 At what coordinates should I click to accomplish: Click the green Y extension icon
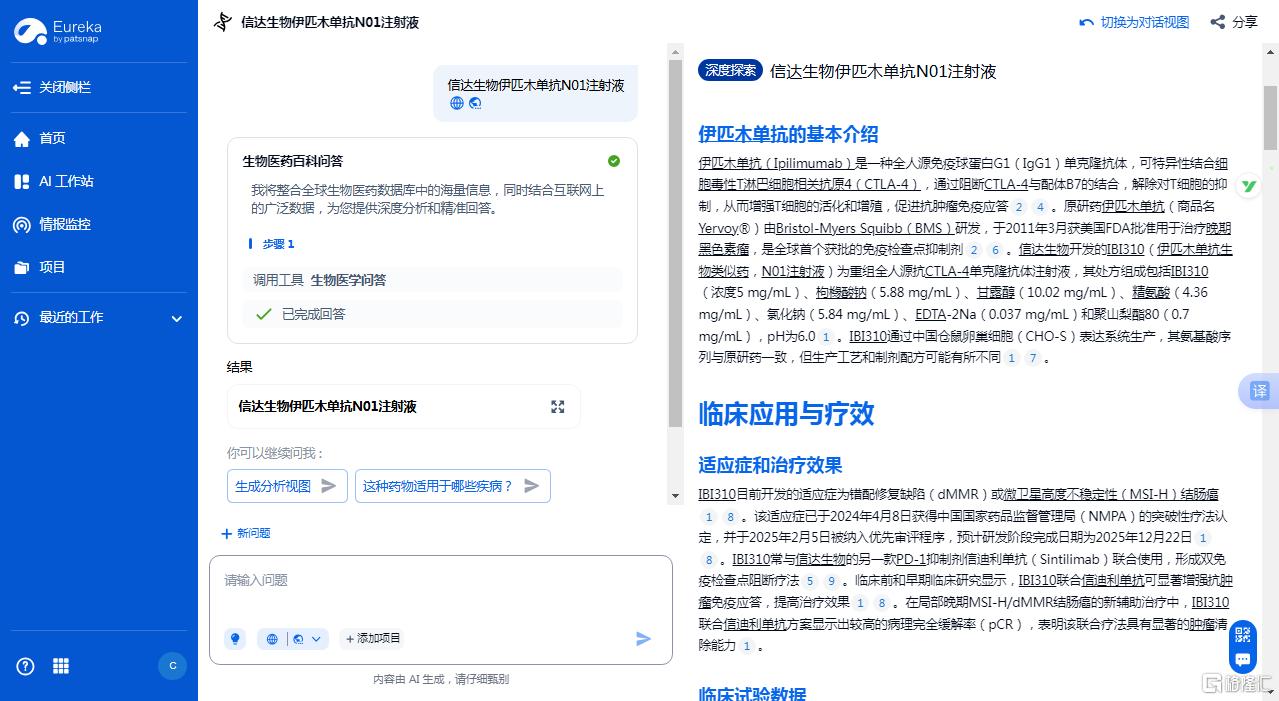(1250, 186)
